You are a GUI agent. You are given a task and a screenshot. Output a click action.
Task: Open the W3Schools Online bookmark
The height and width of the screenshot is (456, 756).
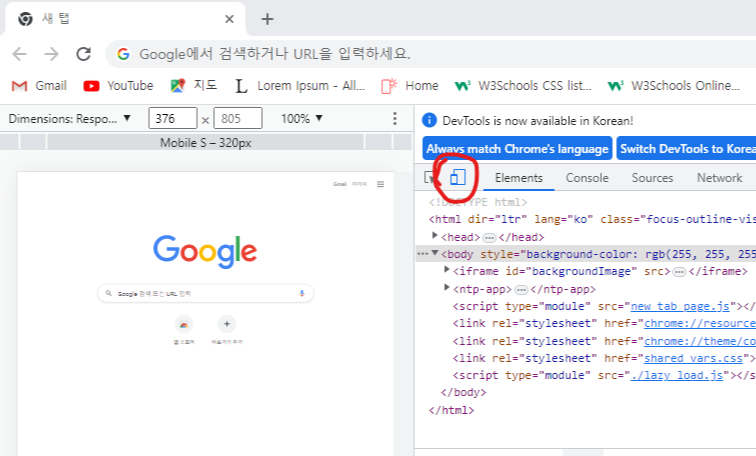674,86
